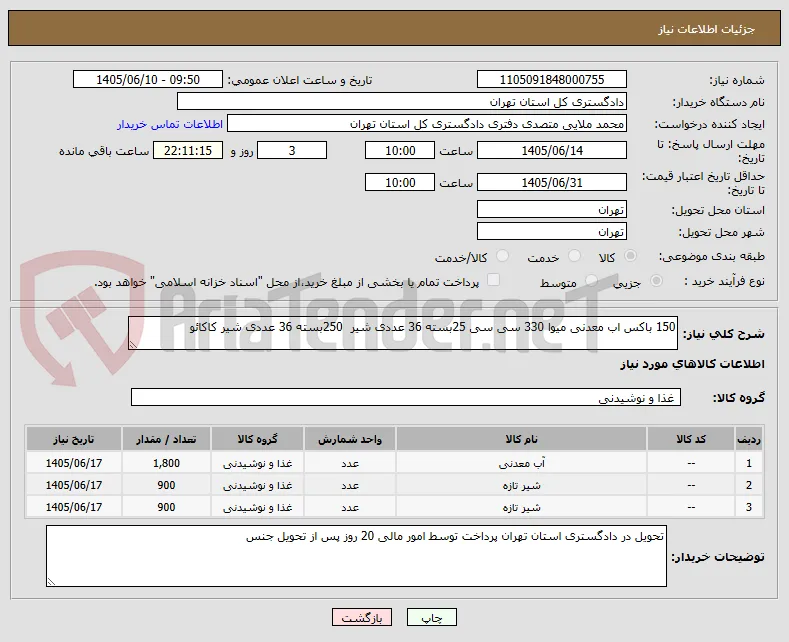Click the quantity cell 1,800
Viewport: 789px width, 642px height.
[166, 463]
